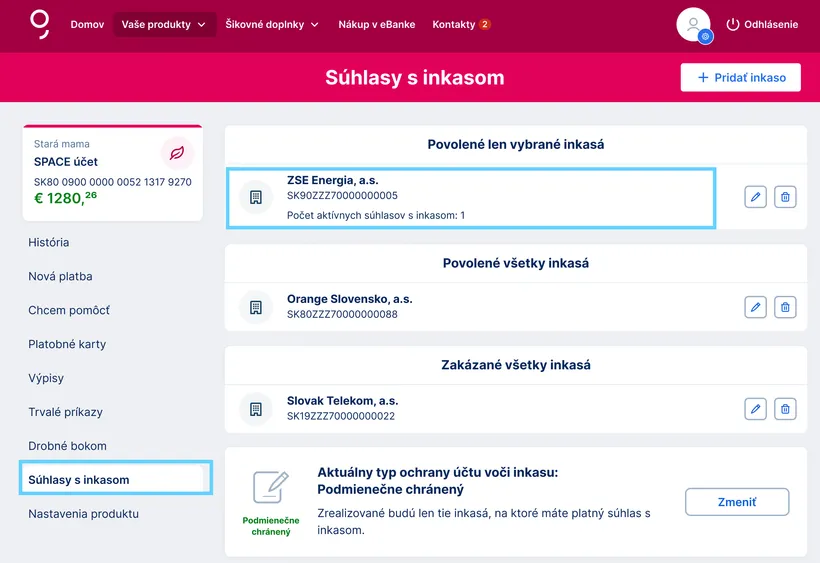Click the Zmeniť protection type button
Image resolution: width=820 pixels, height=563 pixels.
(x=737, y=502)
